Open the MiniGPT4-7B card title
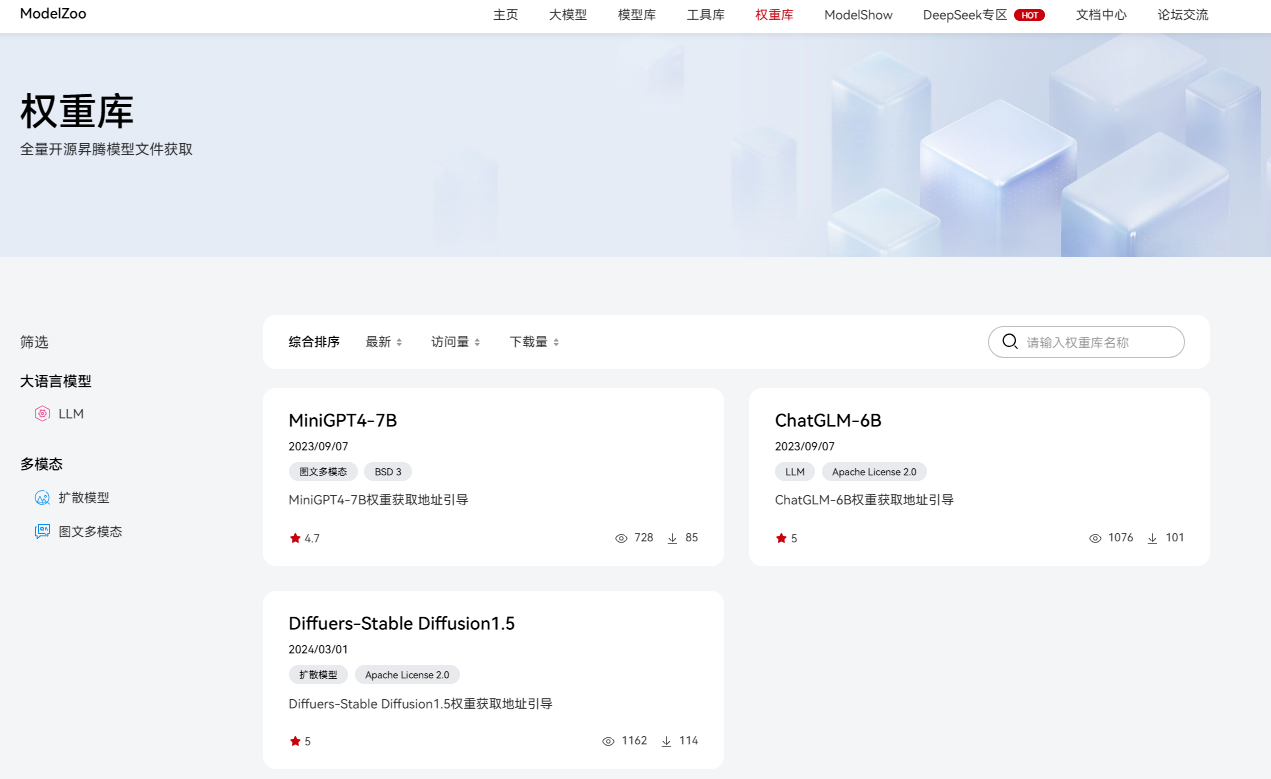The width and height of the screenshot is (1271, 779). (343, 421)
